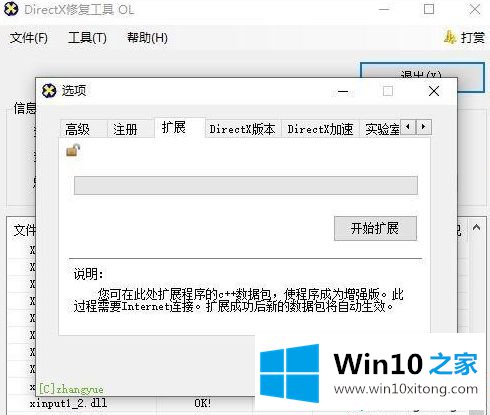Click the DirectX修复工具 title bar icon
The height and width of the screenshot is (415, 490).
(x=11, y=9)
